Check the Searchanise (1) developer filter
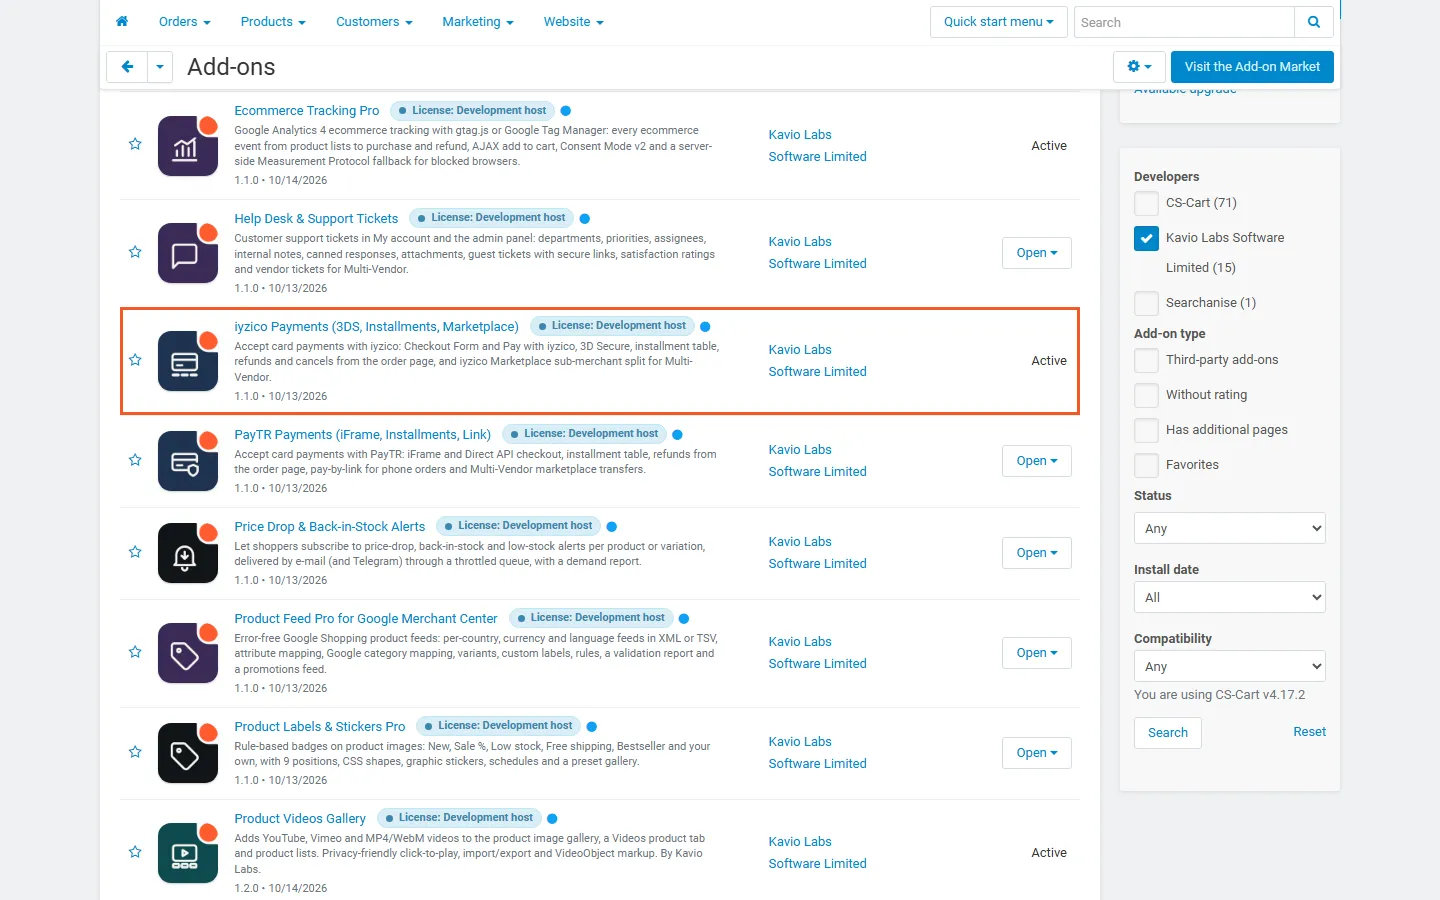Viewport: 1440px width, 900px height. (1146, 303)
